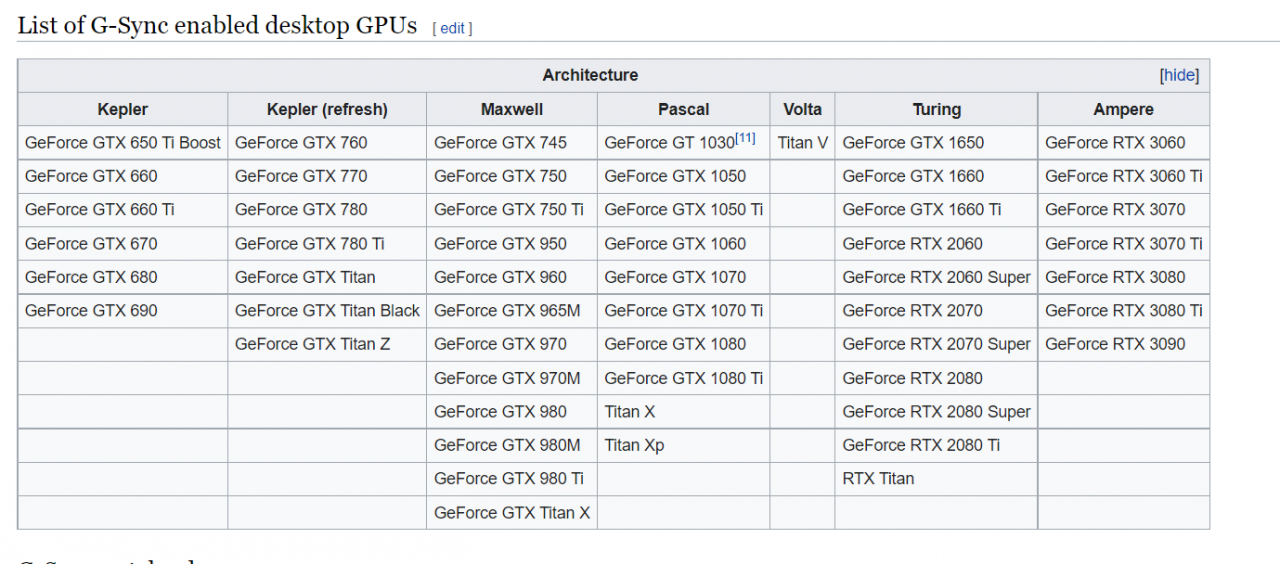Select the GeForce GTX 1080 Ti cell
The height and width of the screenshot is (564, 1280).
[x=684, y=378]
